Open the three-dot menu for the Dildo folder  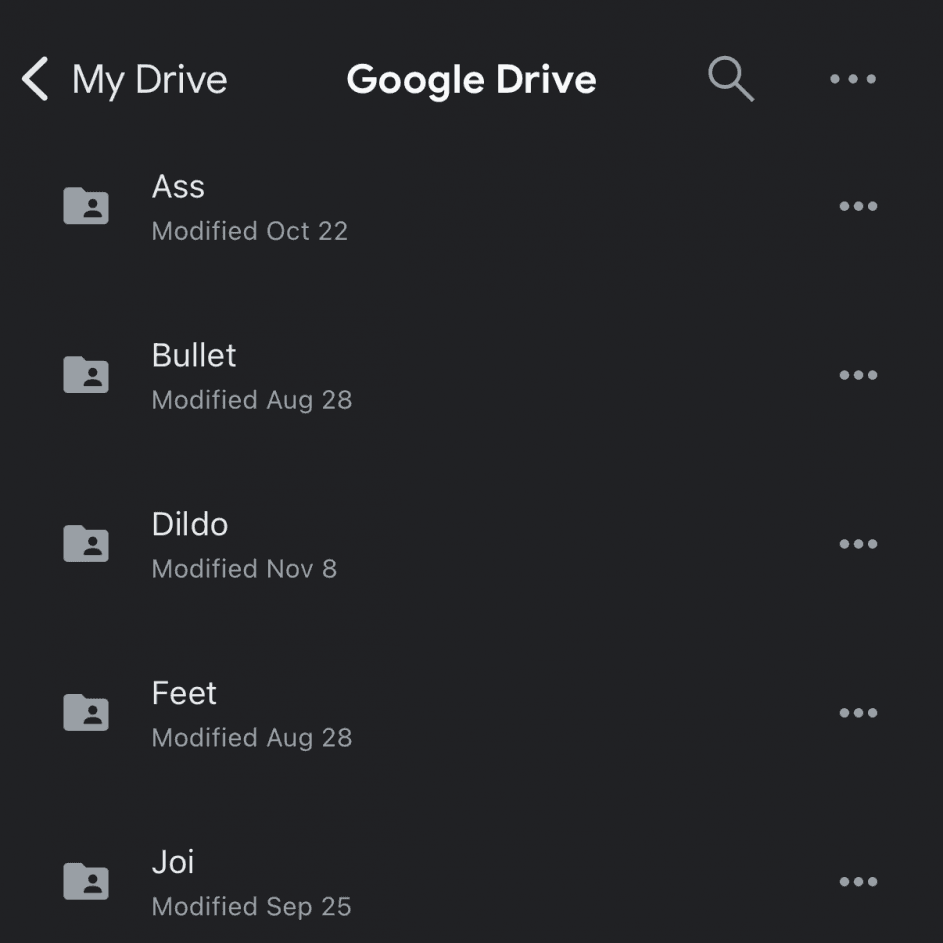pyautogui.click(x=858, y=543)
